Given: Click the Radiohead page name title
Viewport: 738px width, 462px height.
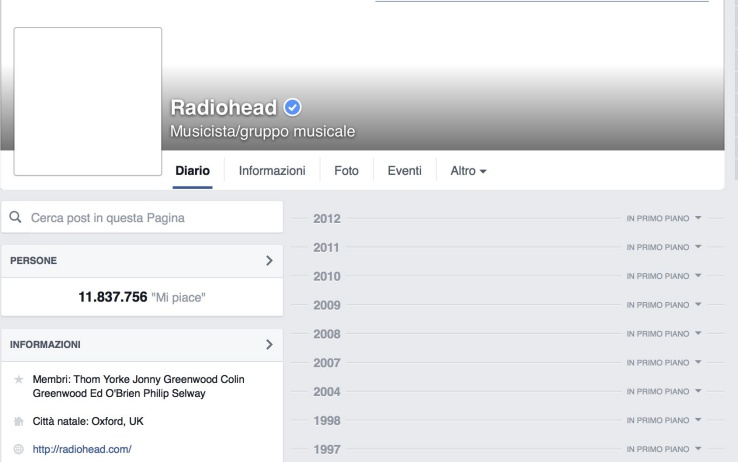Looking at the screenshot, I should (x=224, y=107).
